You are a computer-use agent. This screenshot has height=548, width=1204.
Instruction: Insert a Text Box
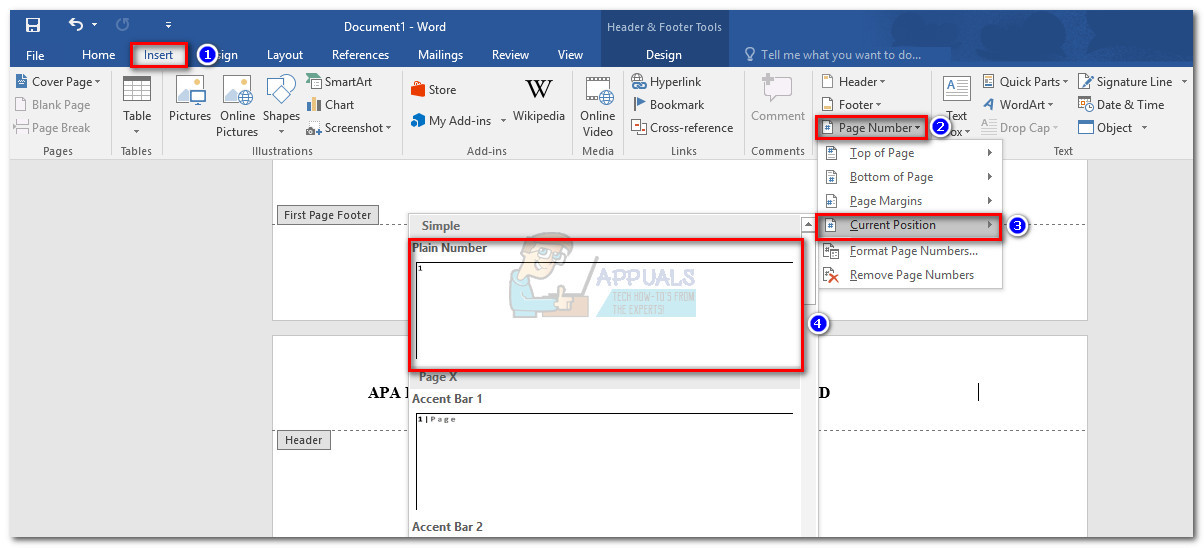pos(957,106)
